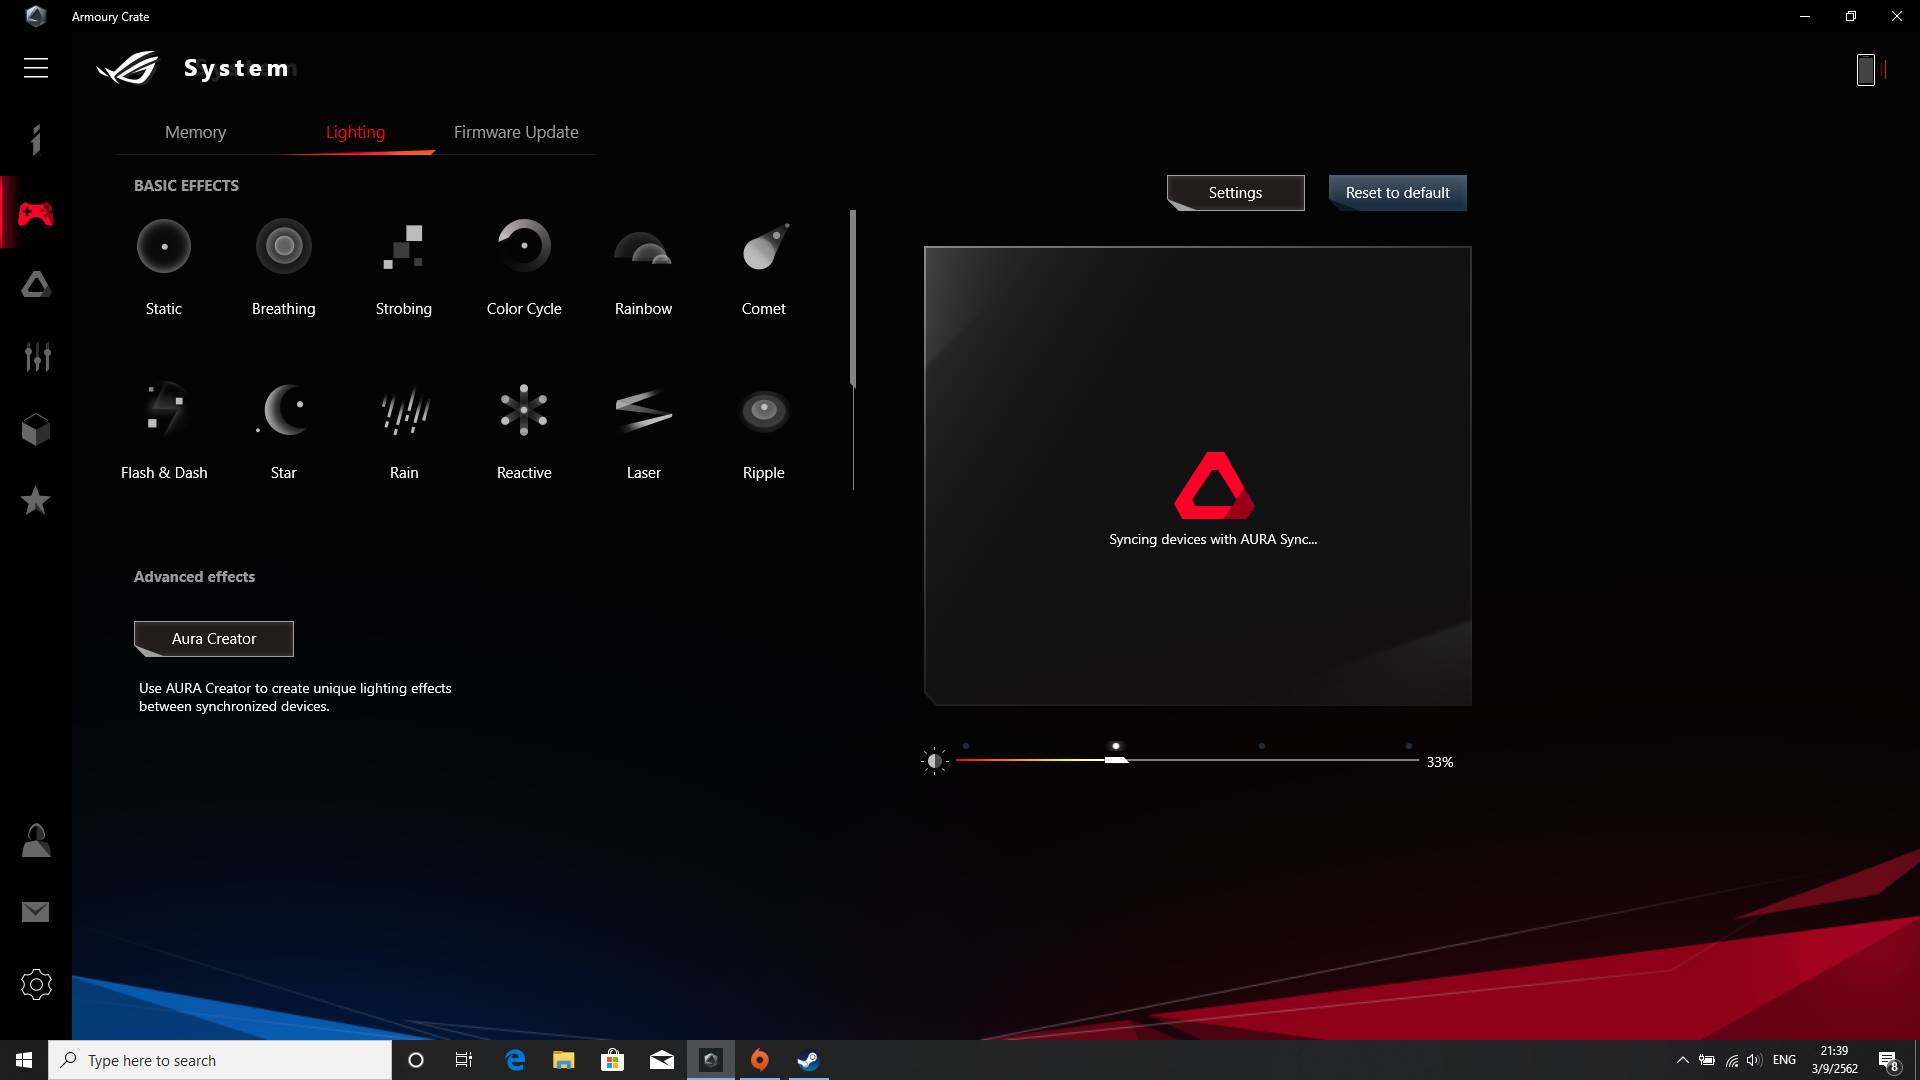1920x1080 pixels.
Task: Launch Aura Creator
Action: click(214, 639)
